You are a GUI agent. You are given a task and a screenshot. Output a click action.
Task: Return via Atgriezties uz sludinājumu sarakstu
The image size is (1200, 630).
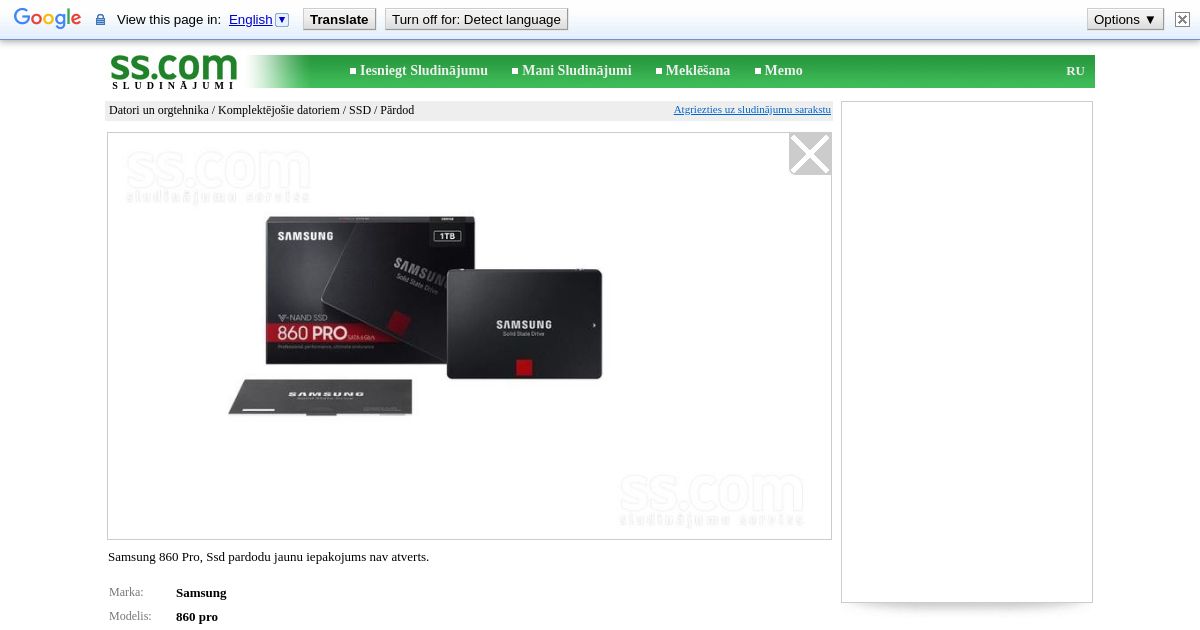coord(752,109)
